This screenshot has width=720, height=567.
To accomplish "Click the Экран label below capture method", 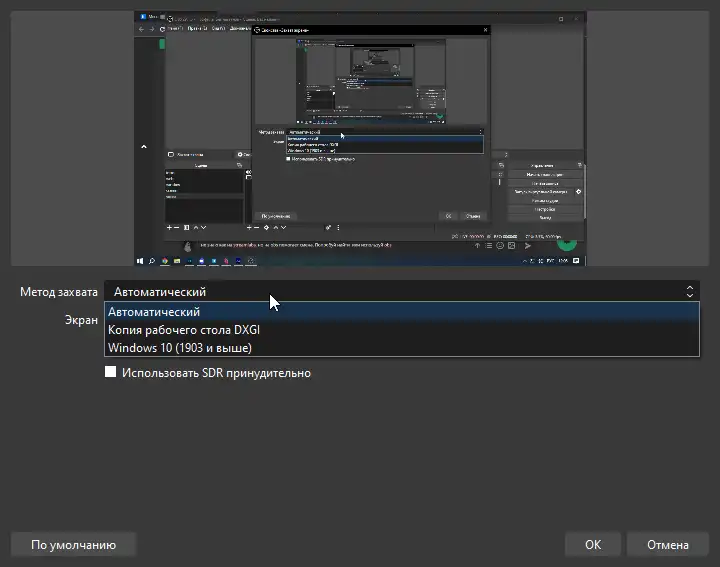I will pyautogui.click(x=81, y=321).
